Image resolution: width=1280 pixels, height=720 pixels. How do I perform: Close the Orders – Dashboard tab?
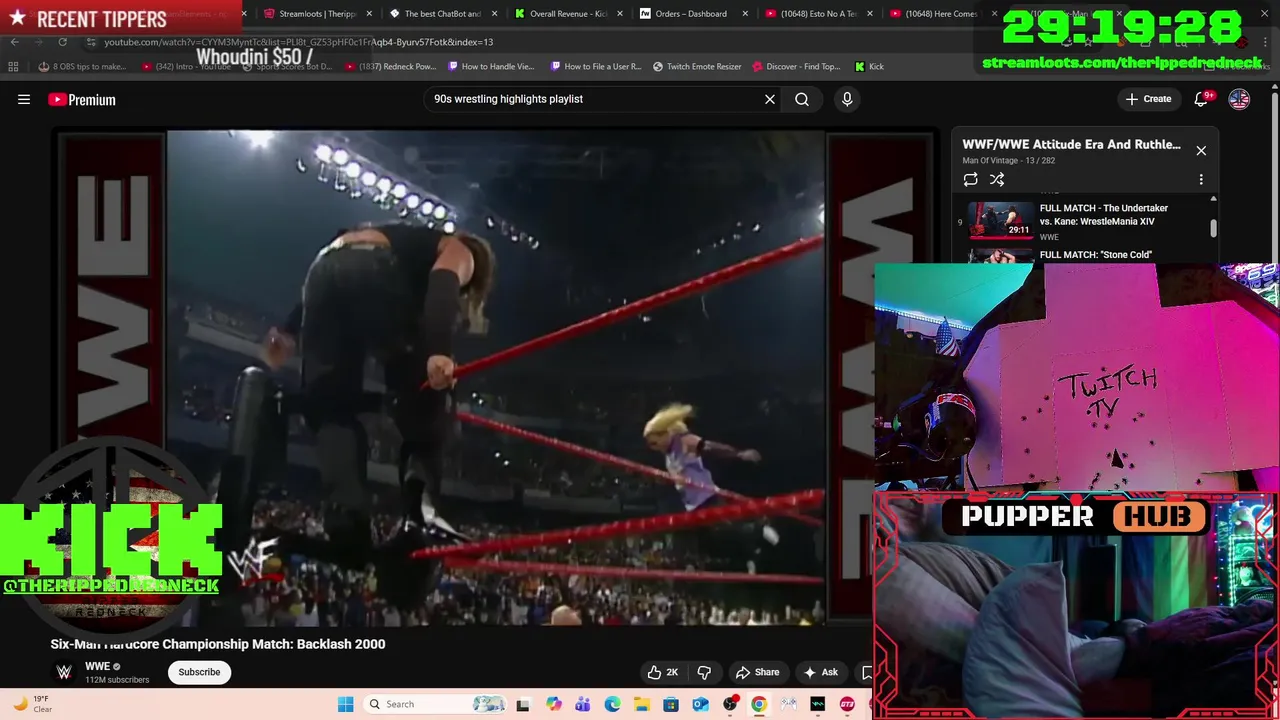[x=745, y=14]
